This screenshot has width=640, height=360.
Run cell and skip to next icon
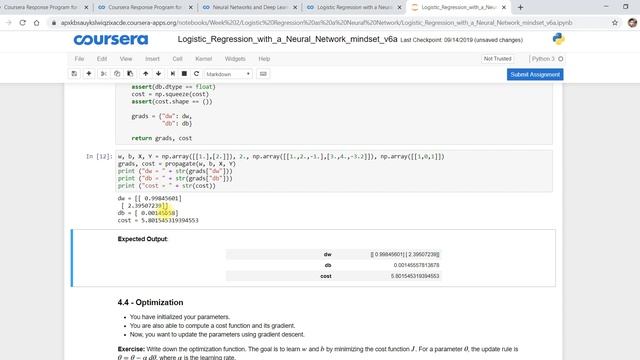click(173, 74)
